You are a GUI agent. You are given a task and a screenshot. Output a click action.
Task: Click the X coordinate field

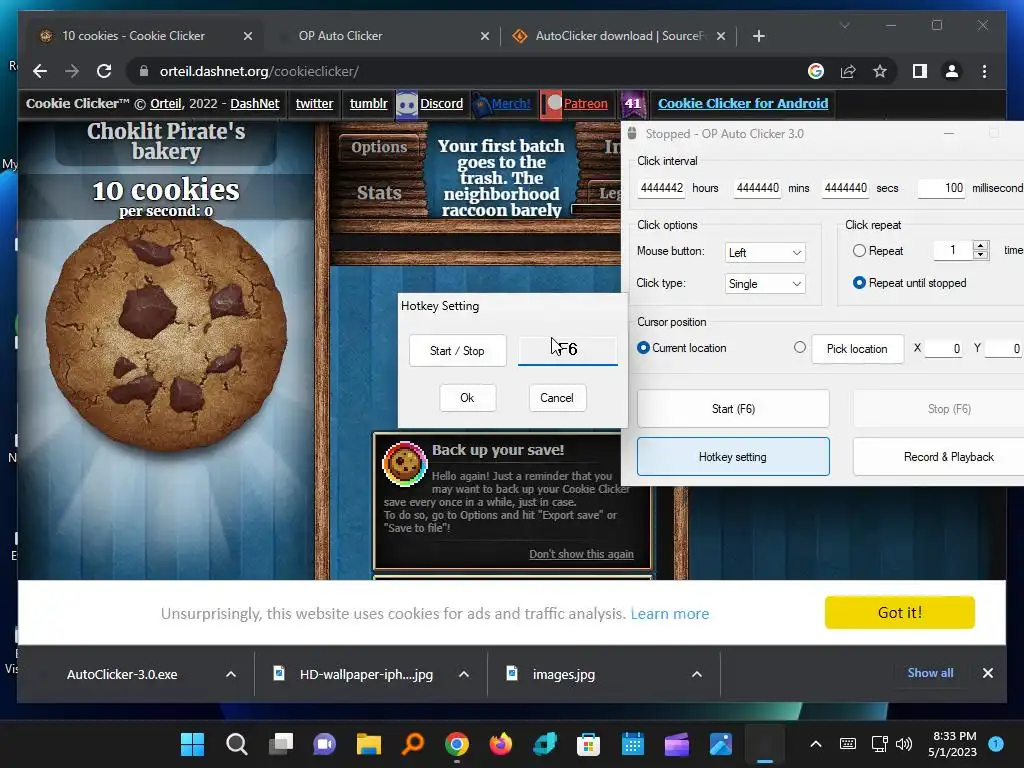pyautogui.click(x=944, y=349)
